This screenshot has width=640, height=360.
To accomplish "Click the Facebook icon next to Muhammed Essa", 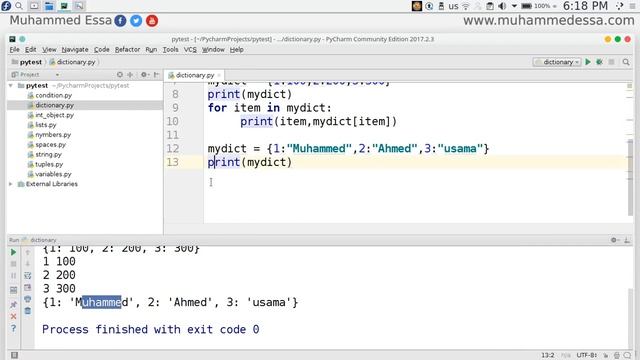I will click(x=120, y=21).
